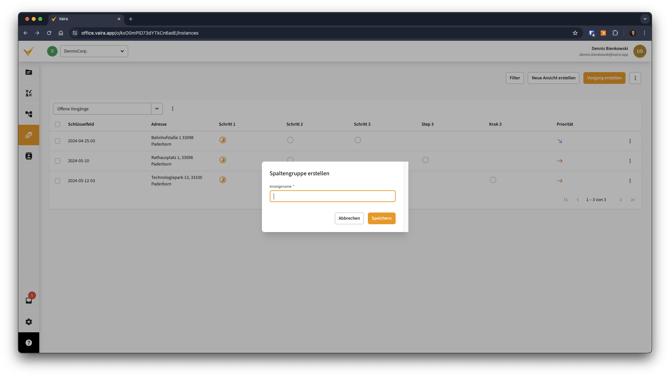The height and width of the screenshot is (377, 670).
Task: Select the highlighted orange sidebar icon
Action: pos(29,135)
